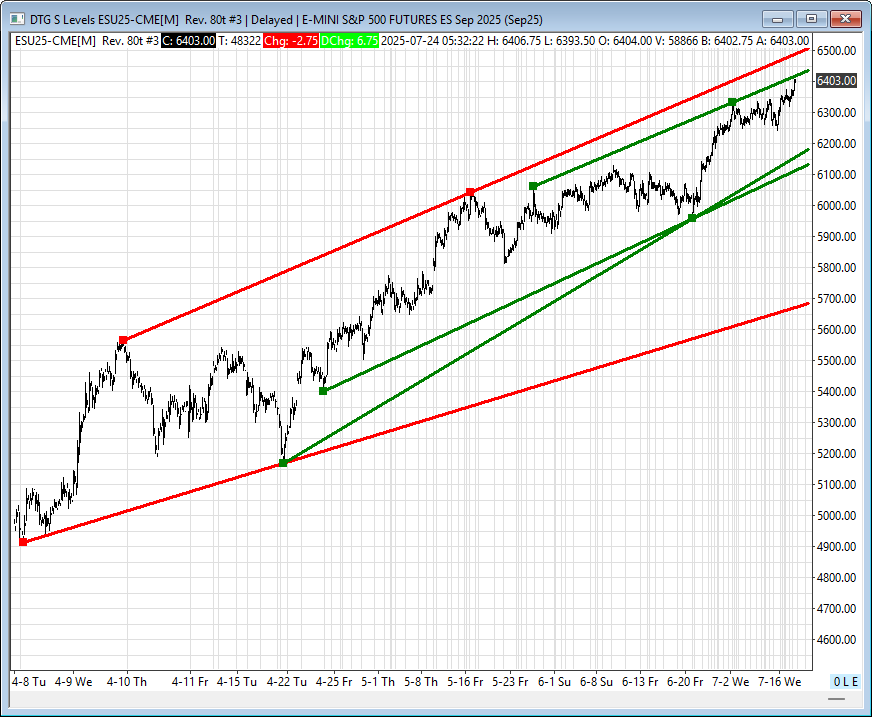Screen dimensions: 872x717
Task: Click the Rev. 80t #3 header text
Action: [130, 41]
